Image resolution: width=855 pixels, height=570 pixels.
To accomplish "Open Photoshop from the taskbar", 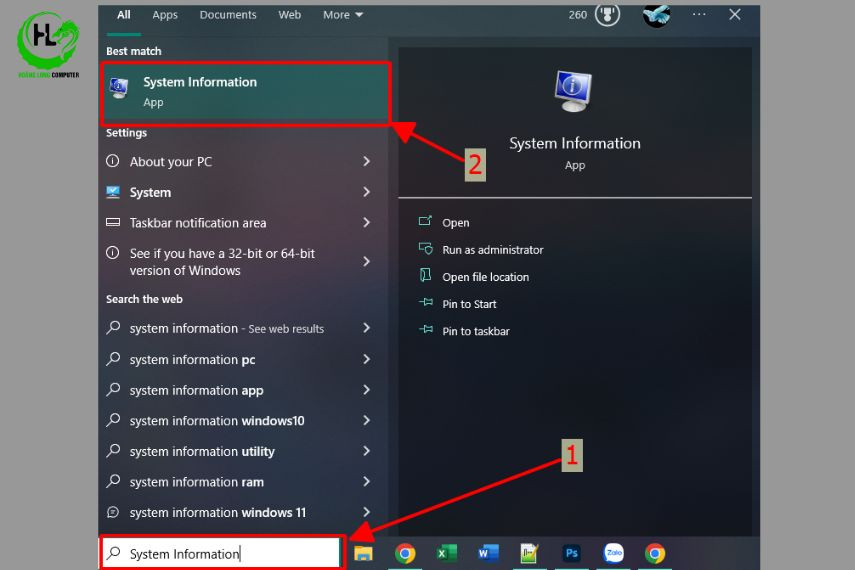I will 571,554.
